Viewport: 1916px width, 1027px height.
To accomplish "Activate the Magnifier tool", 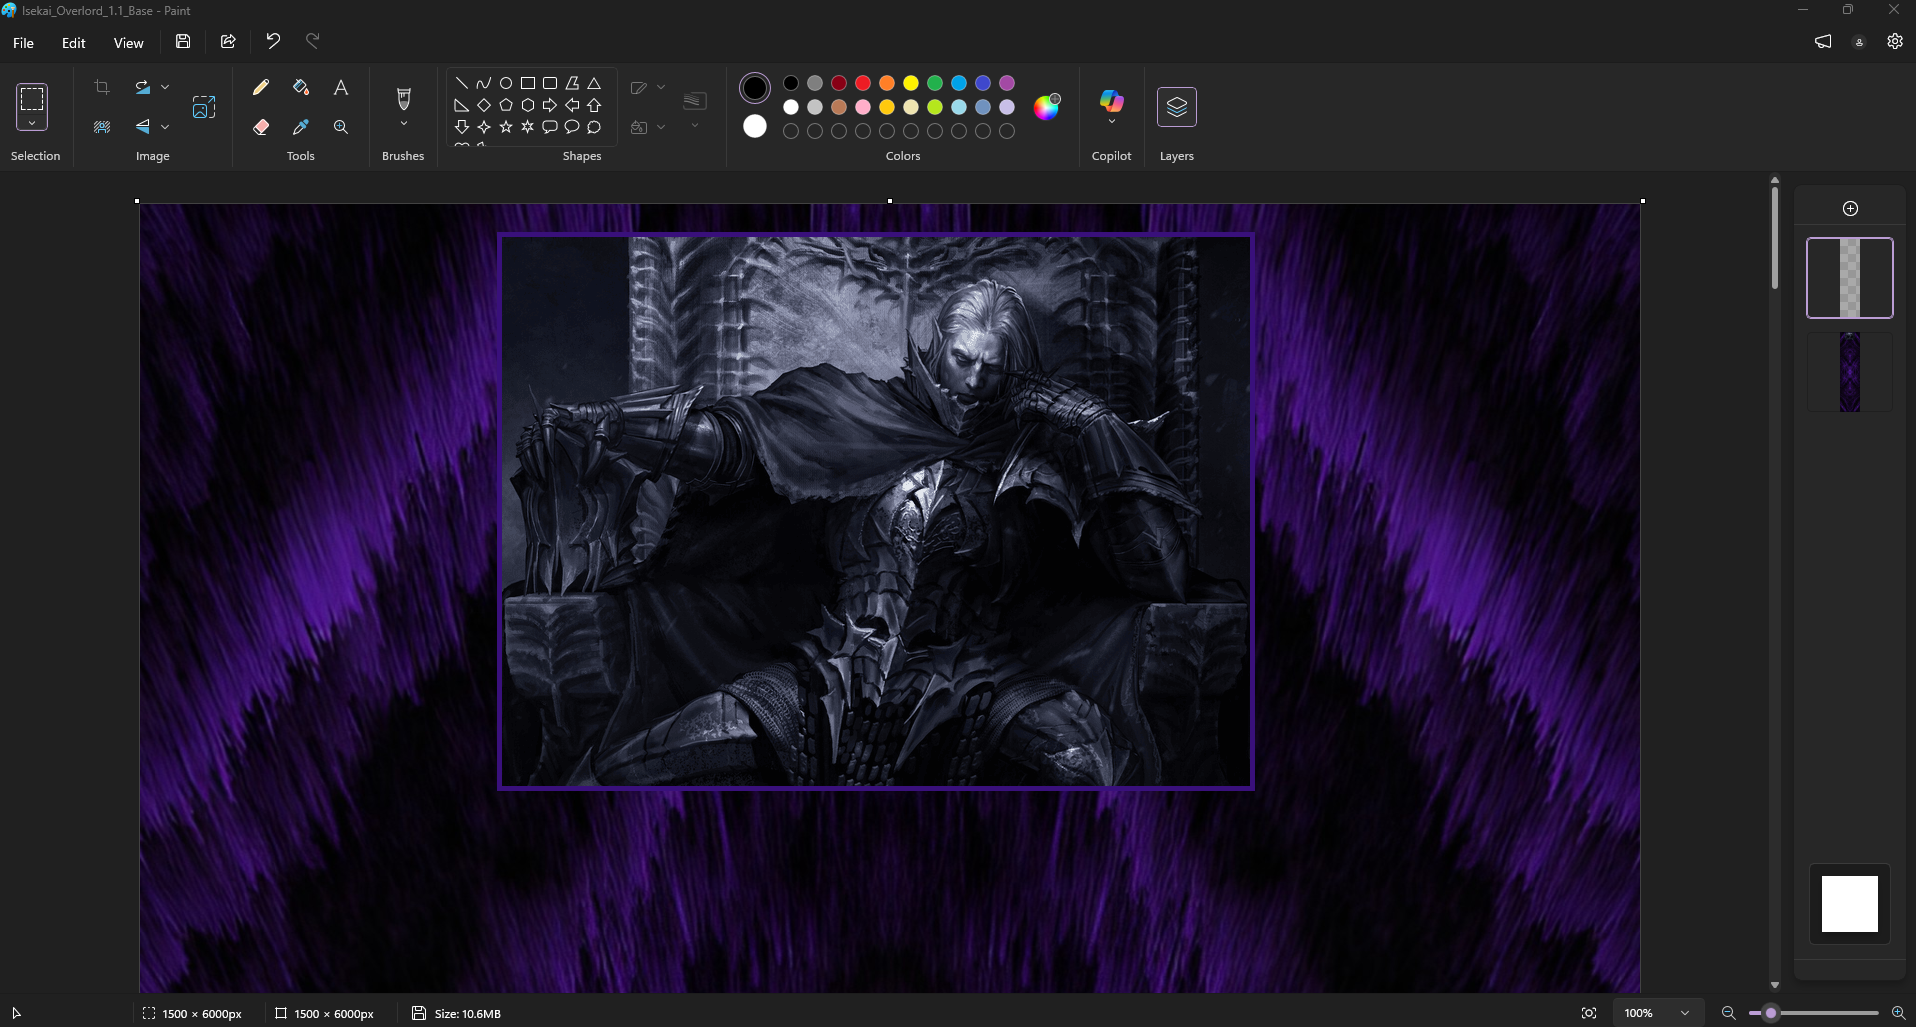I will tap(341, 127).
